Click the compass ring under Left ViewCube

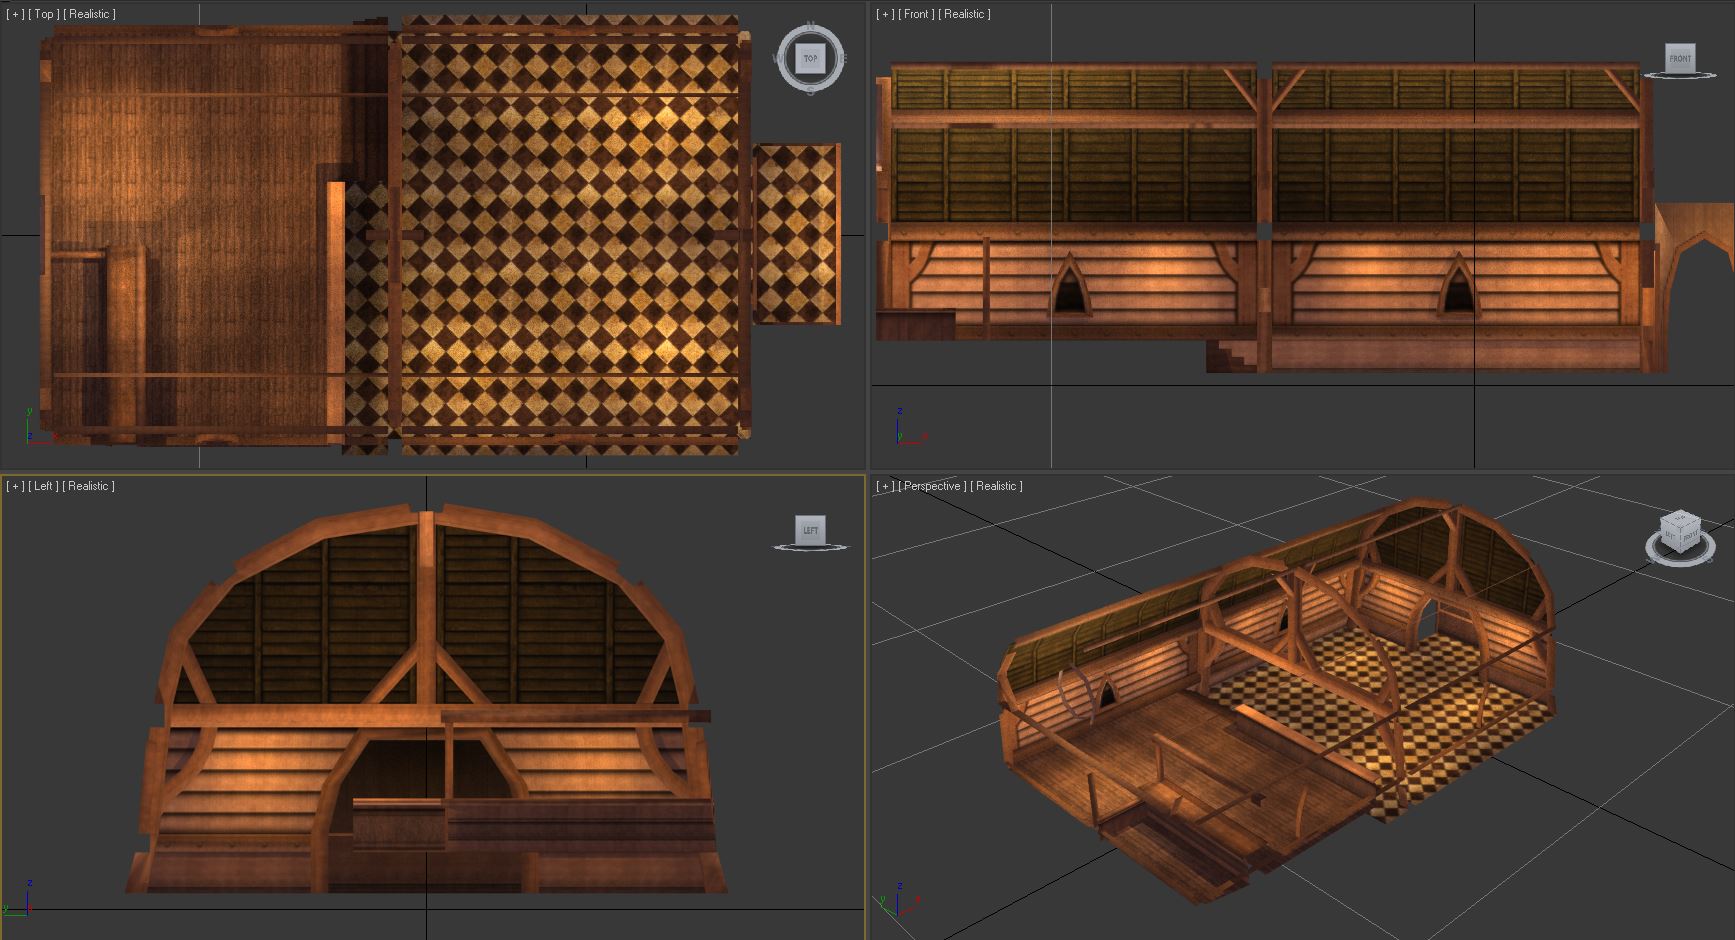[x=811, y=547]
